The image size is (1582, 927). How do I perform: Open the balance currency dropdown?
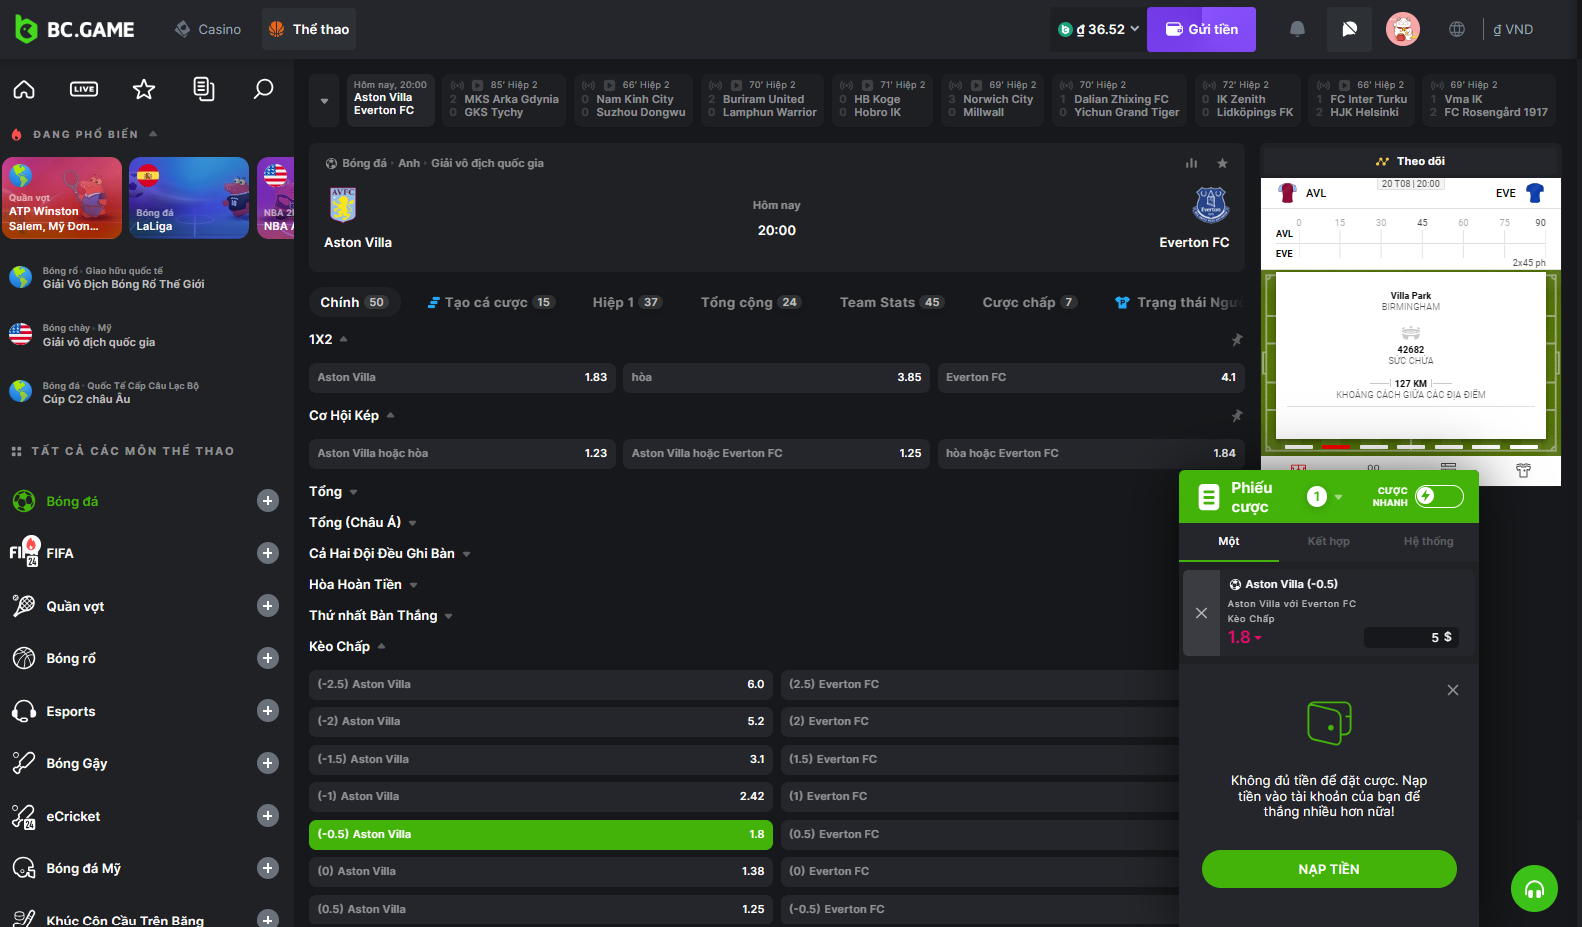click(x=1099, y=29)
